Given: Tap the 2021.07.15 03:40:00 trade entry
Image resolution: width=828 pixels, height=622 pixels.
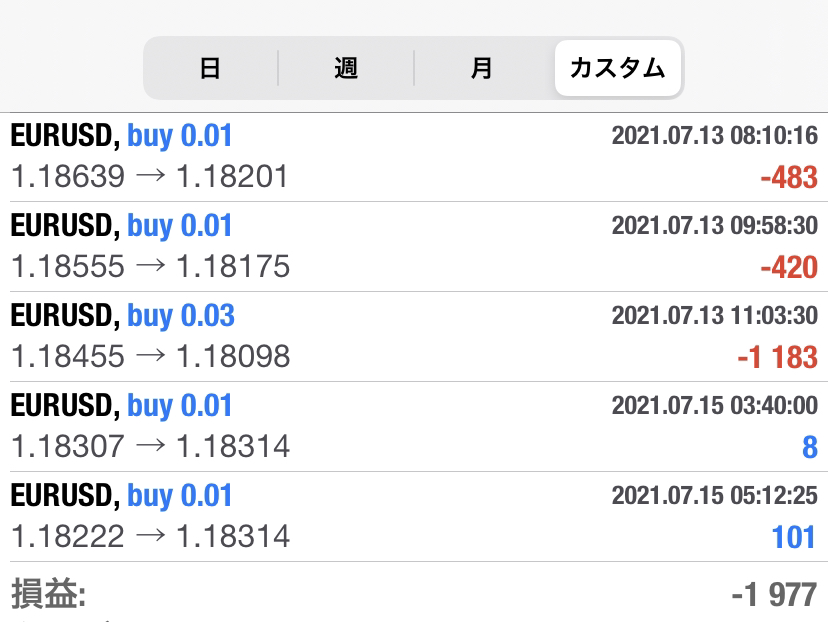Looking at the screenshot, I should point(414,427).
